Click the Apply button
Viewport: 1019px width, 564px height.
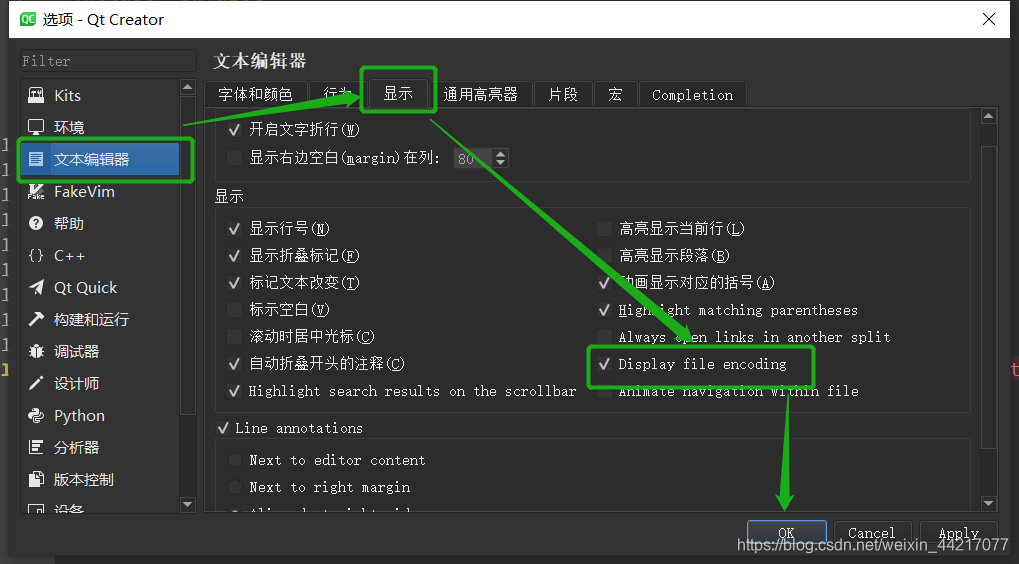(959, 533)
